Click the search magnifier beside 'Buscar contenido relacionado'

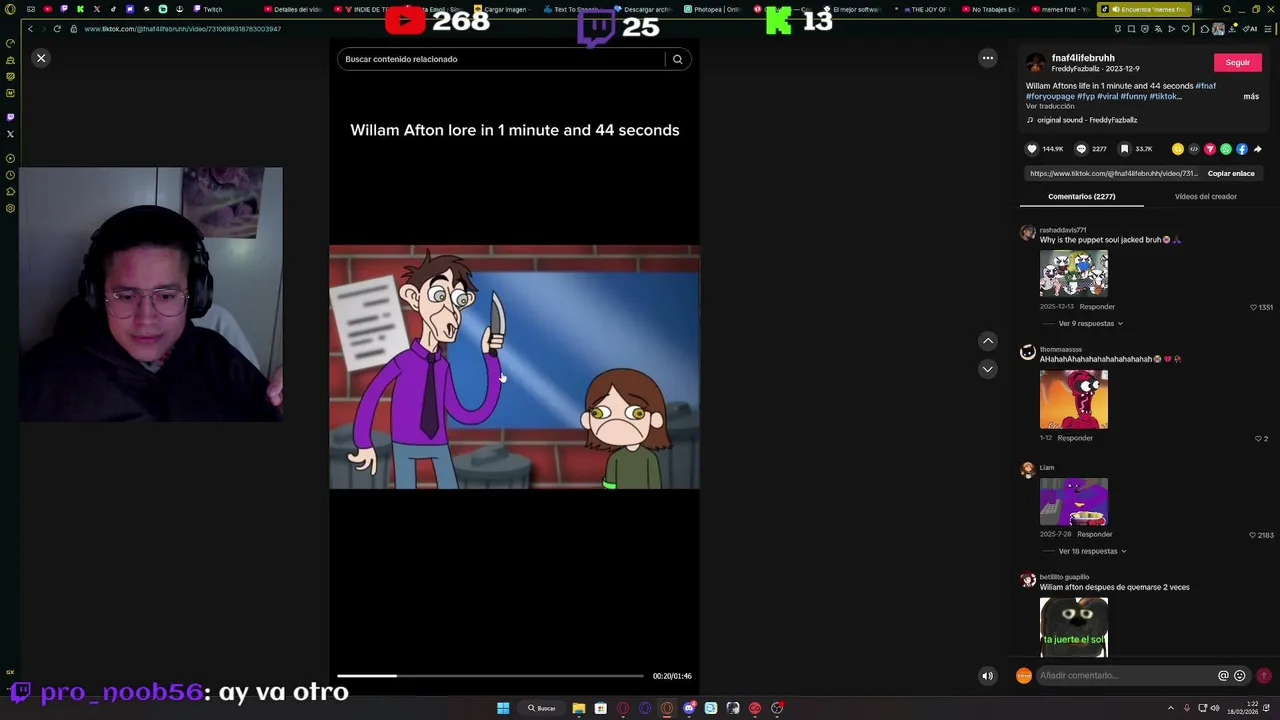[677, 59]
